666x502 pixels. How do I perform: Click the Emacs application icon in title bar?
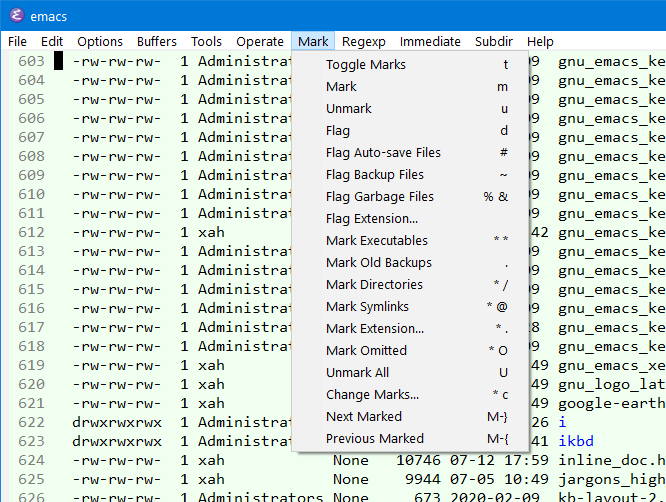(16, 15)
